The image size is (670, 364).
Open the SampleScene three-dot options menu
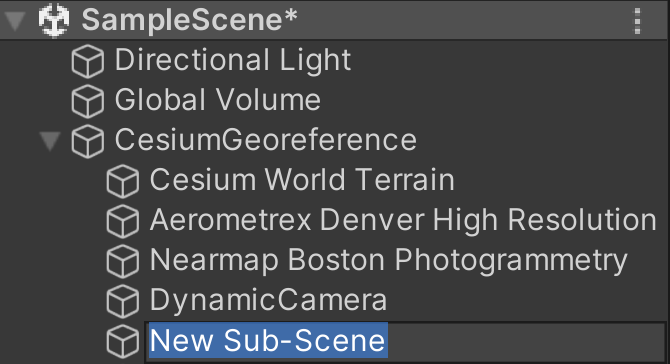coord(637,21)
